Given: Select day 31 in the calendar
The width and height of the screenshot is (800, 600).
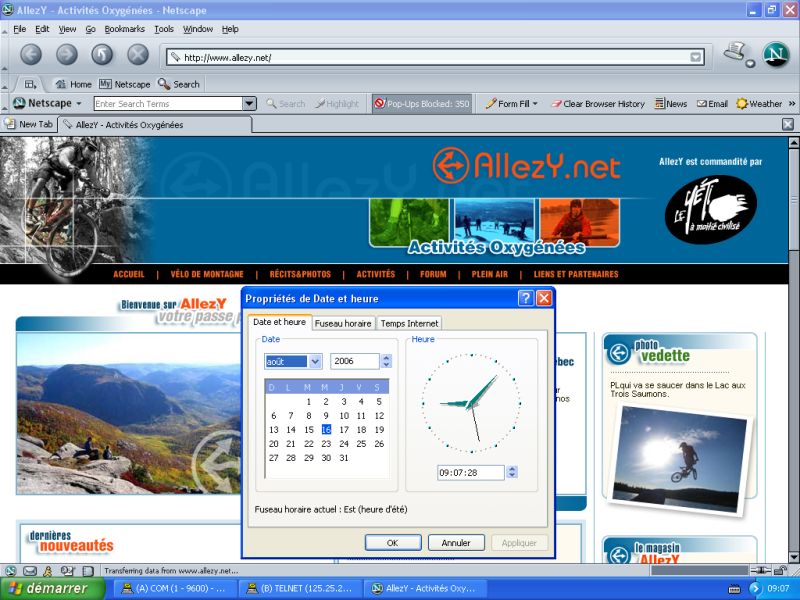Looking at the screenshot, I should click(x=344, y=458).
